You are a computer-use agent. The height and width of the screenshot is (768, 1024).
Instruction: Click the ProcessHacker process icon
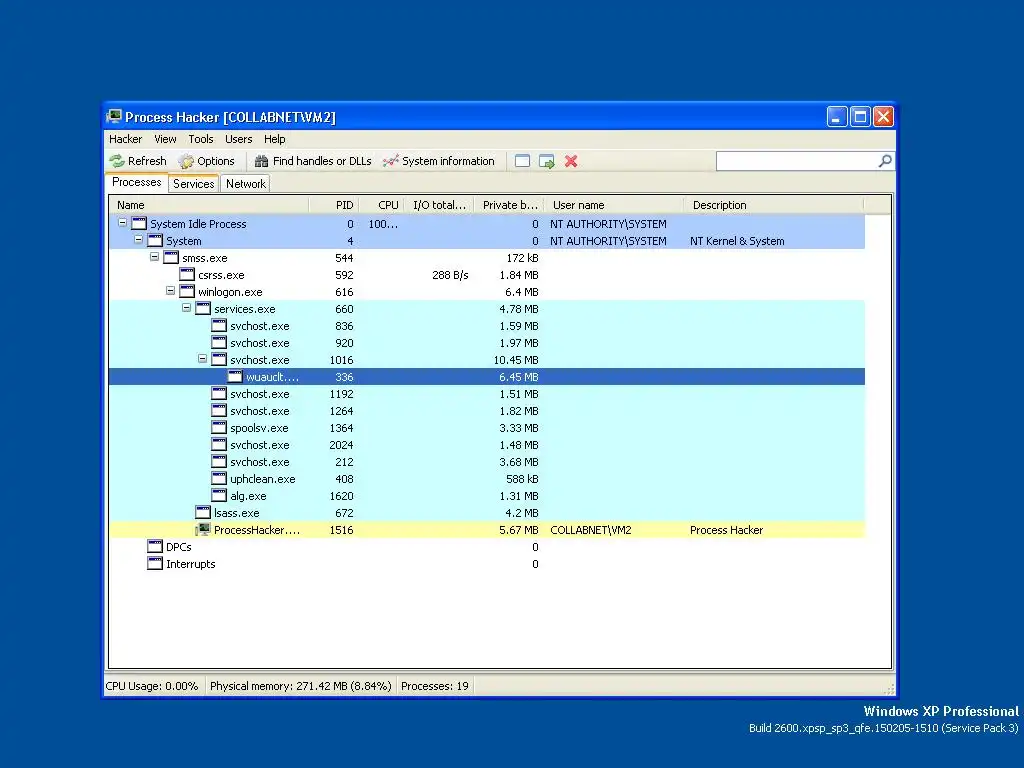[x=203, y=529]
